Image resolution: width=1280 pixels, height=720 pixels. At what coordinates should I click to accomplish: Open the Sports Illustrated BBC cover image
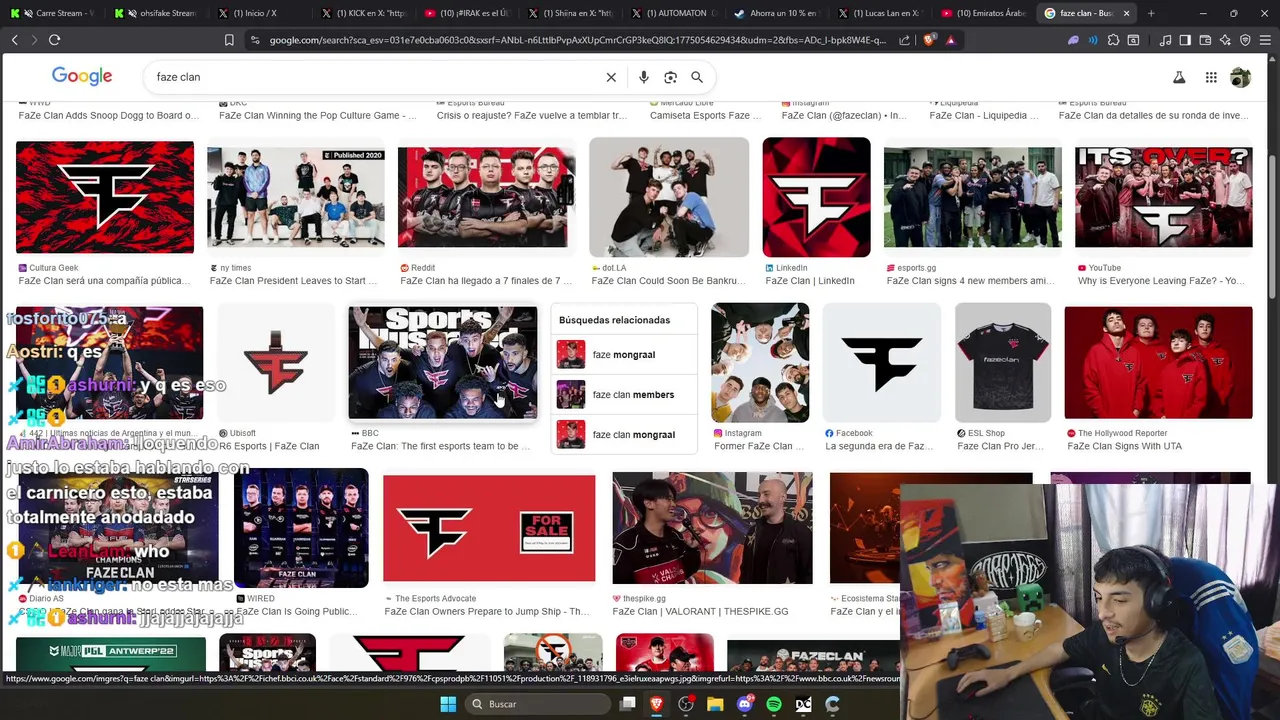(443, 363)
